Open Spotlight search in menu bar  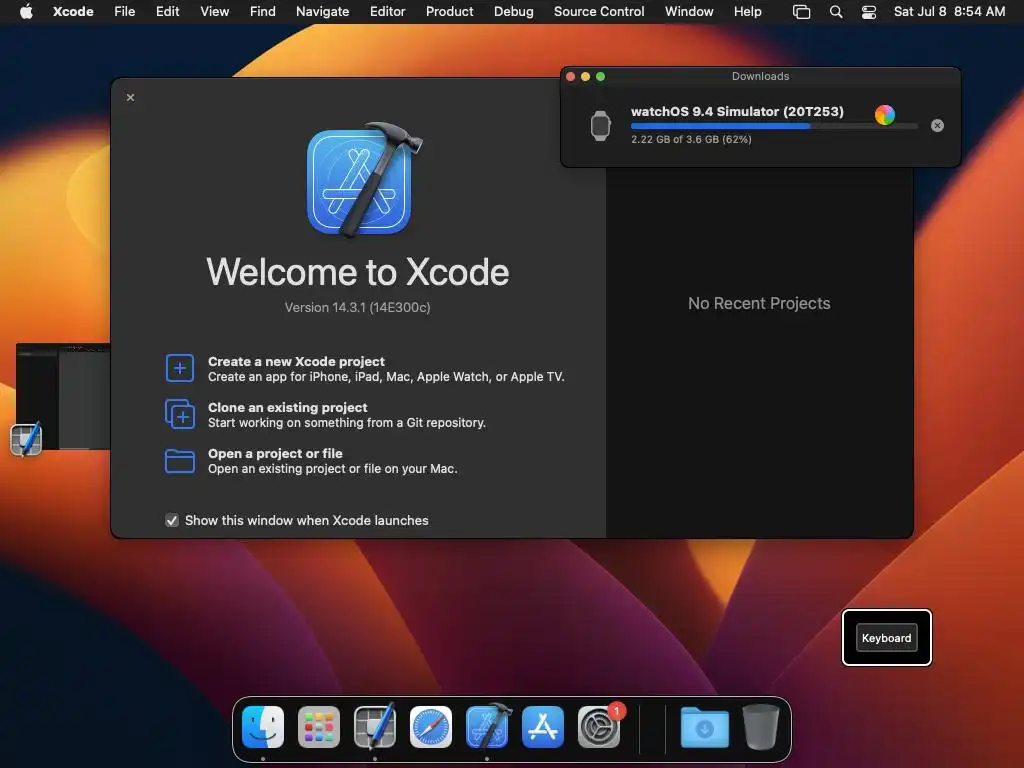coord(836,12)
